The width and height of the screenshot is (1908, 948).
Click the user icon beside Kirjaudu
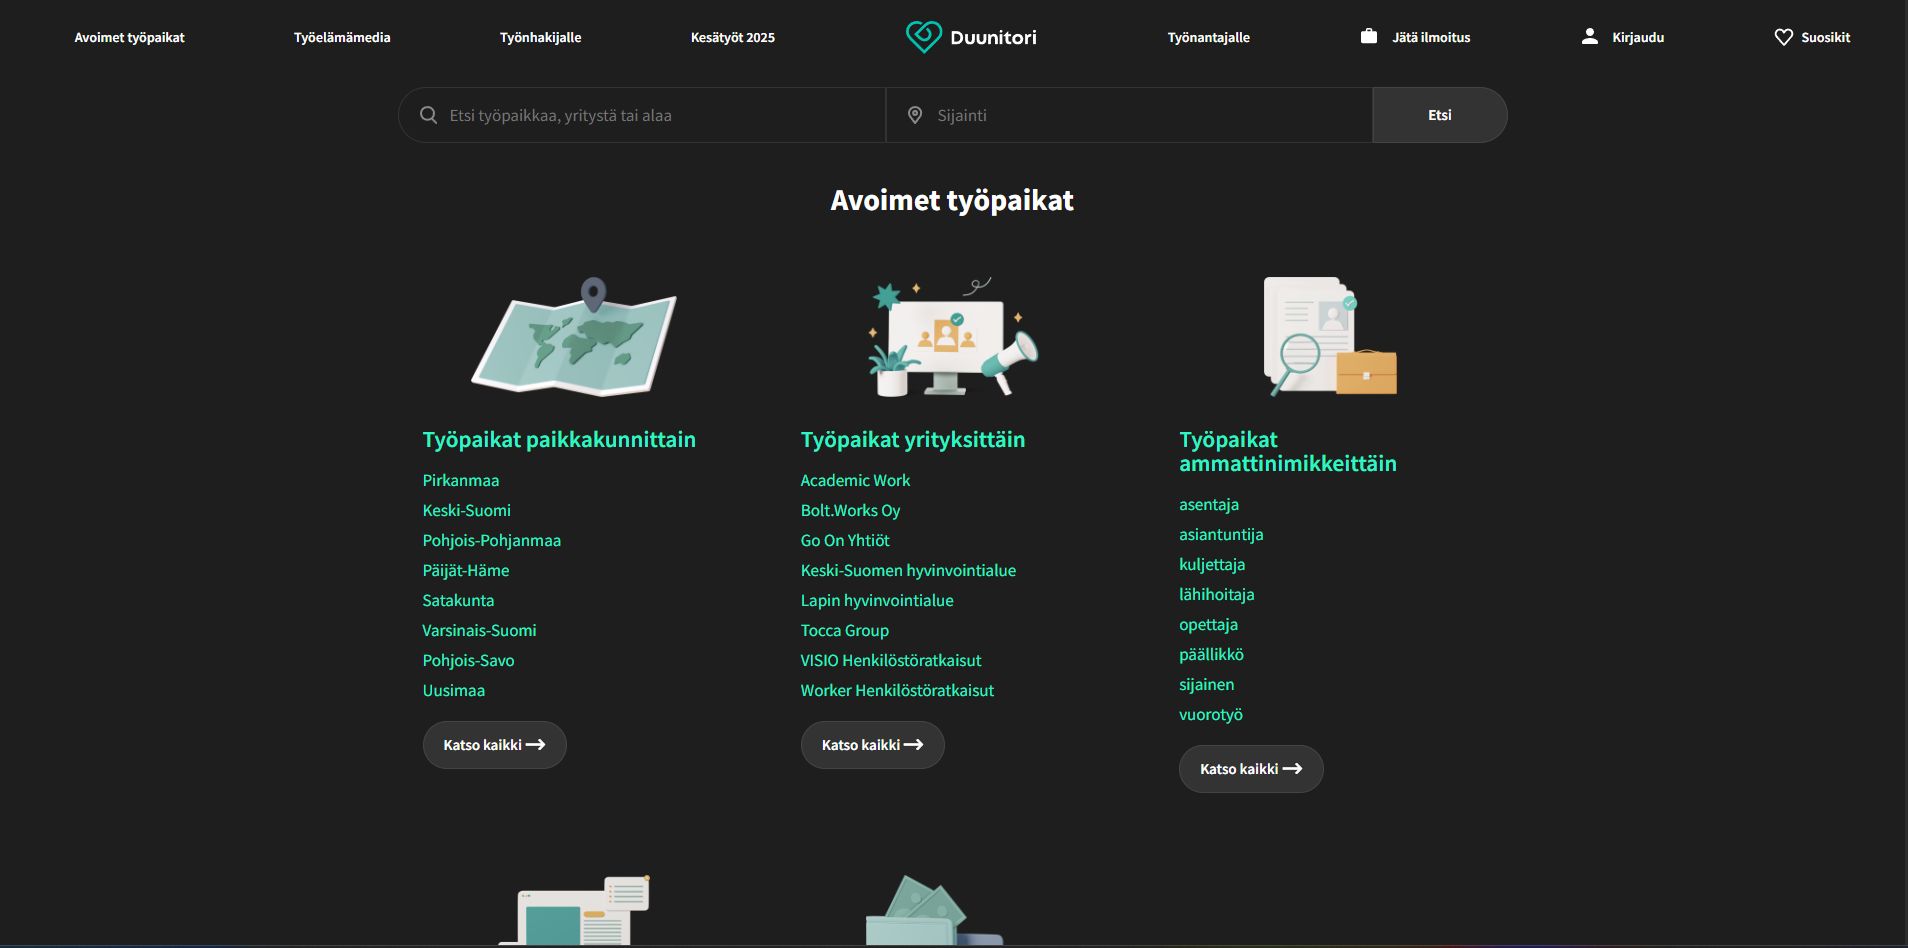[x=1589, y=36]
